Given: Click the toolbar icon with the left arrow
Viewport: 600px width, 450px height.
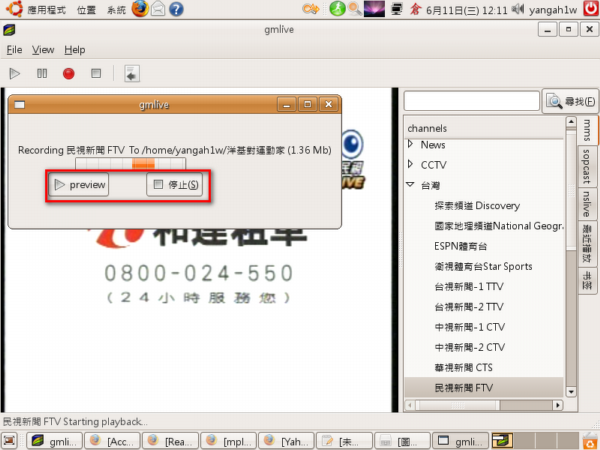Looking at the screenshot, I should pyautogui.click(x=132, y=73).
